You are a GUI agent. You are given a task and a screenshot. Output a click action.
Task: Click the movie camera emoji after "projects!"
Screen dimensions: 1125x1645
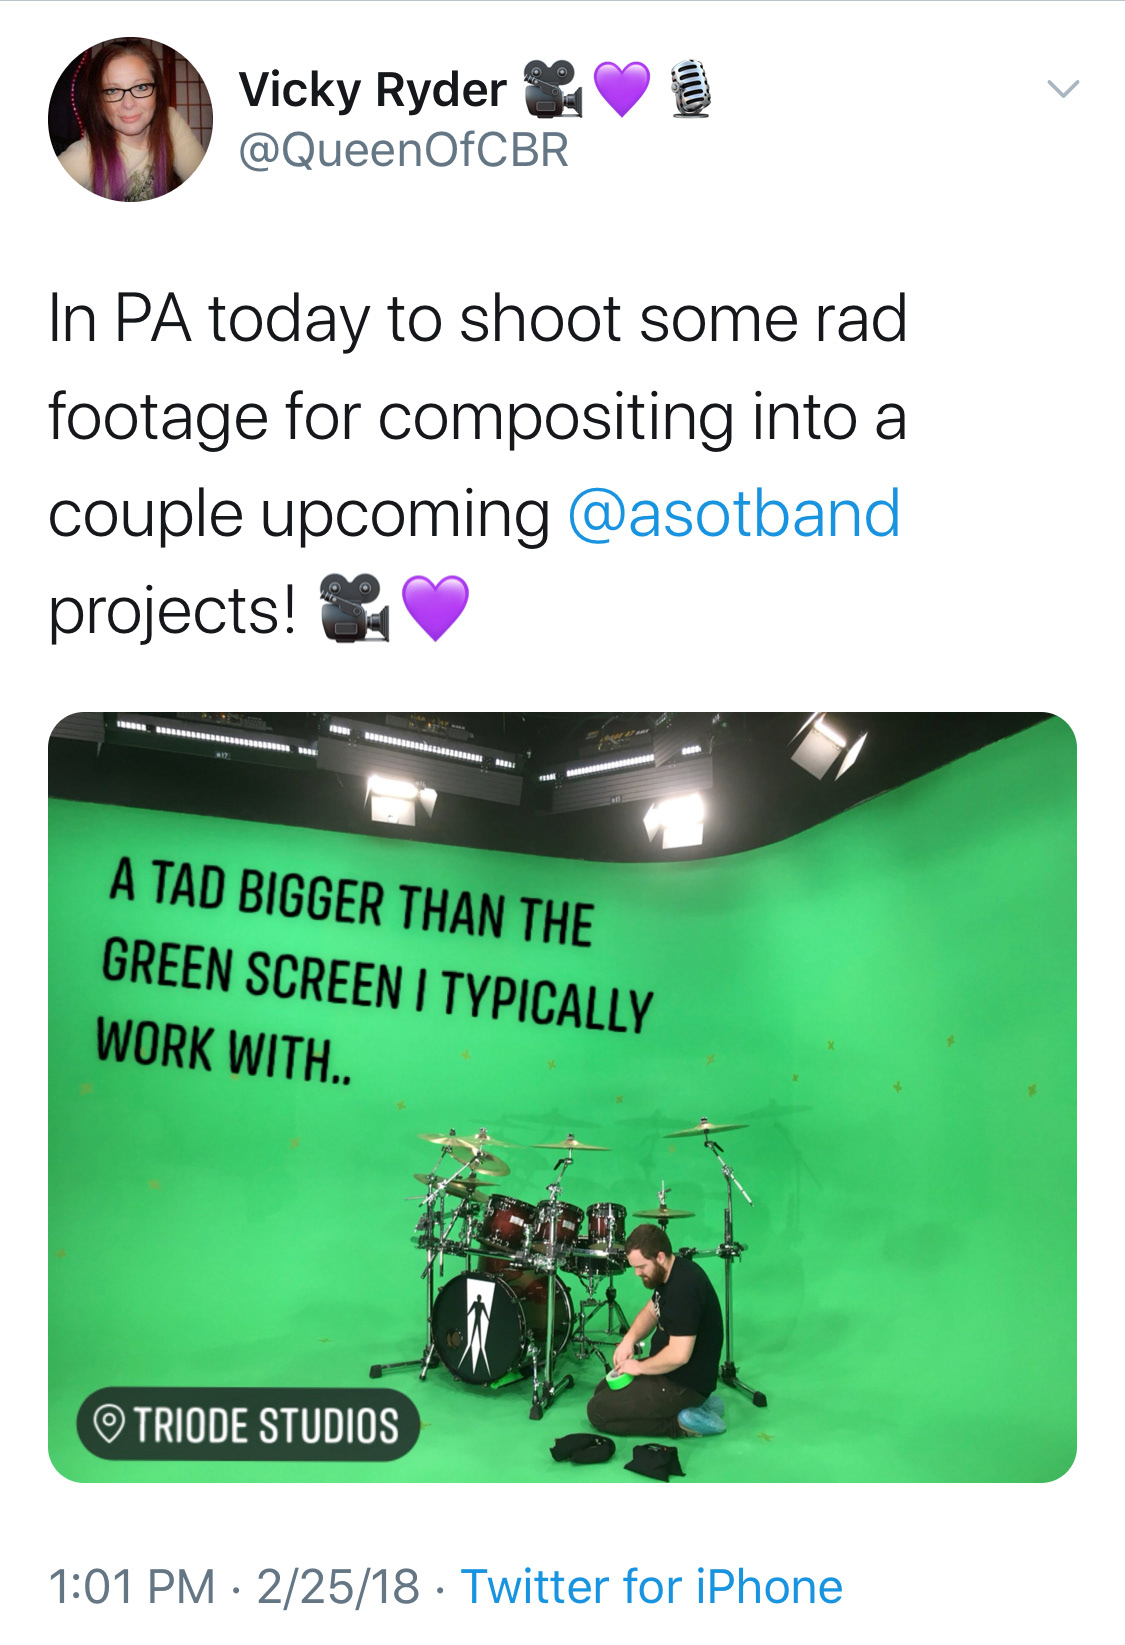click(354, 608)
